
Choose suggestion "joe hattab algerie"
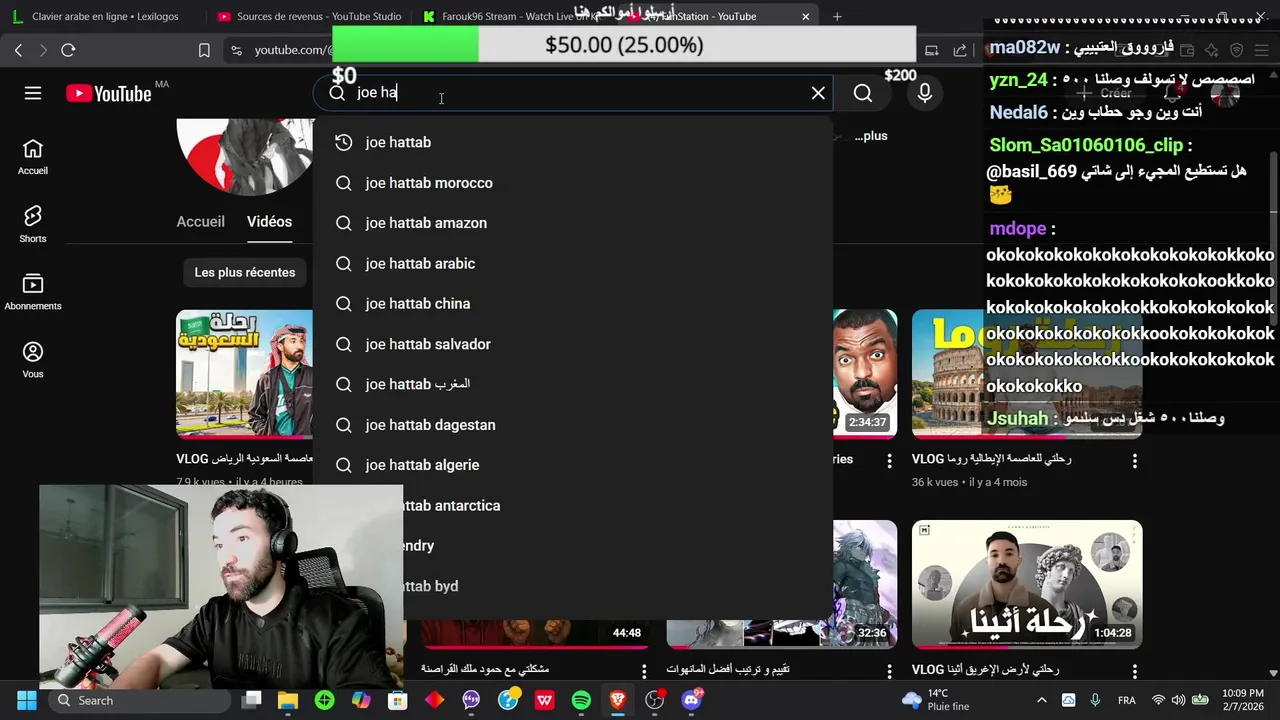point(573,465)
